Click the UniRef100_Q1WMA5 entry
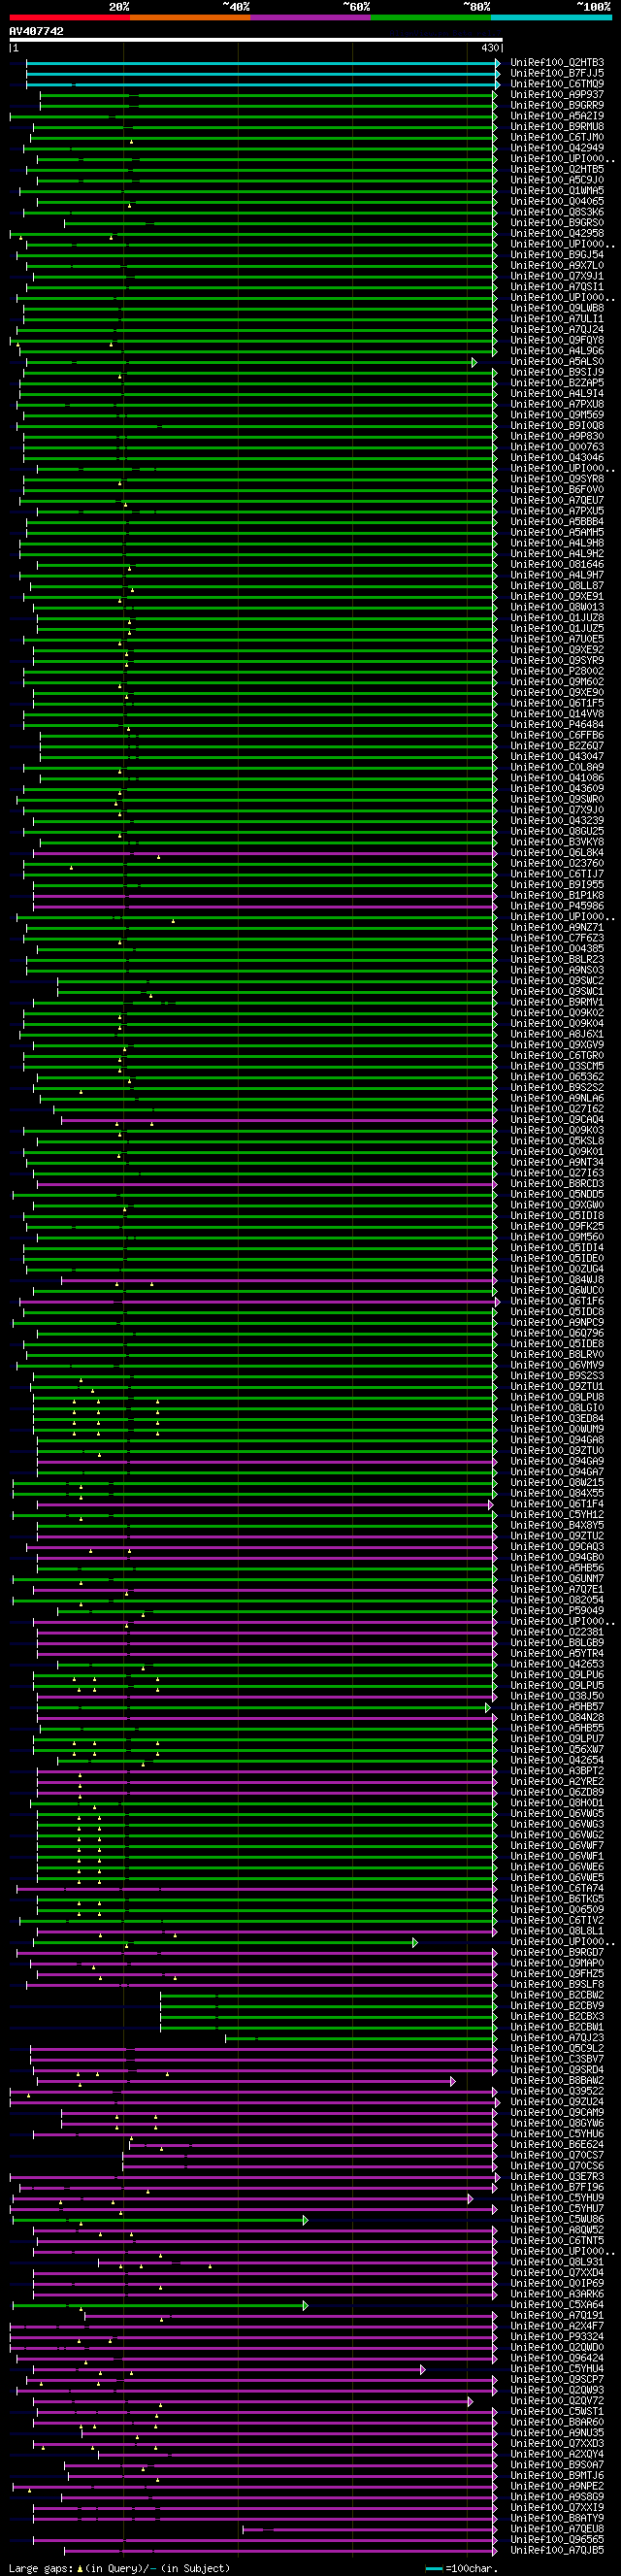Image resolution: width=621 pixels, height=2576 pixels. point(557,191)
